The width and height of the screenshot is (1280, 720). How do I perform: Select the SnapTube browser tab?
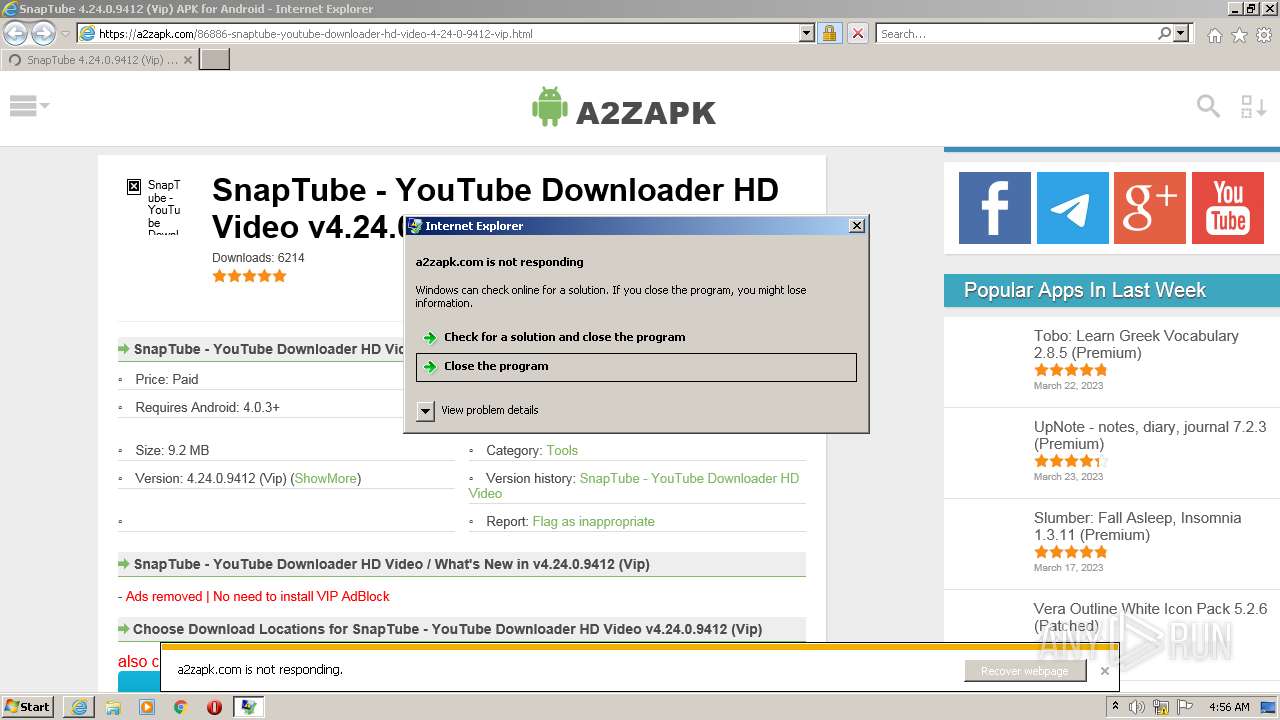click(99, 60)
